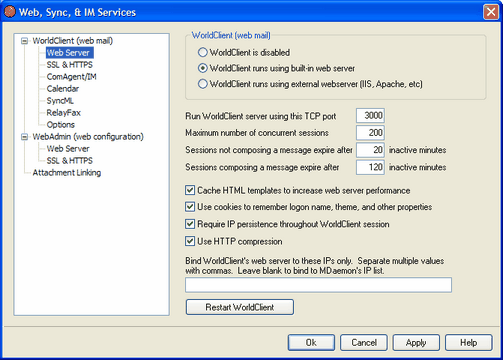Select Web Server under WorldClient
This screenshot has height=360, width=503.
69,53
